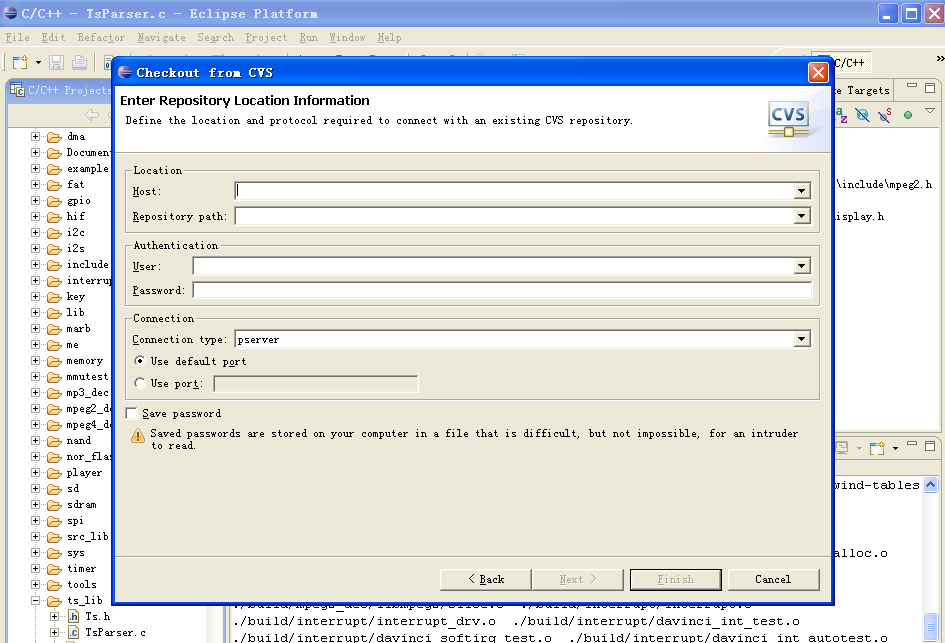This screenshot has height=643, width=945.
Task: Open the Host dropdown list
Action: point(802,190)
